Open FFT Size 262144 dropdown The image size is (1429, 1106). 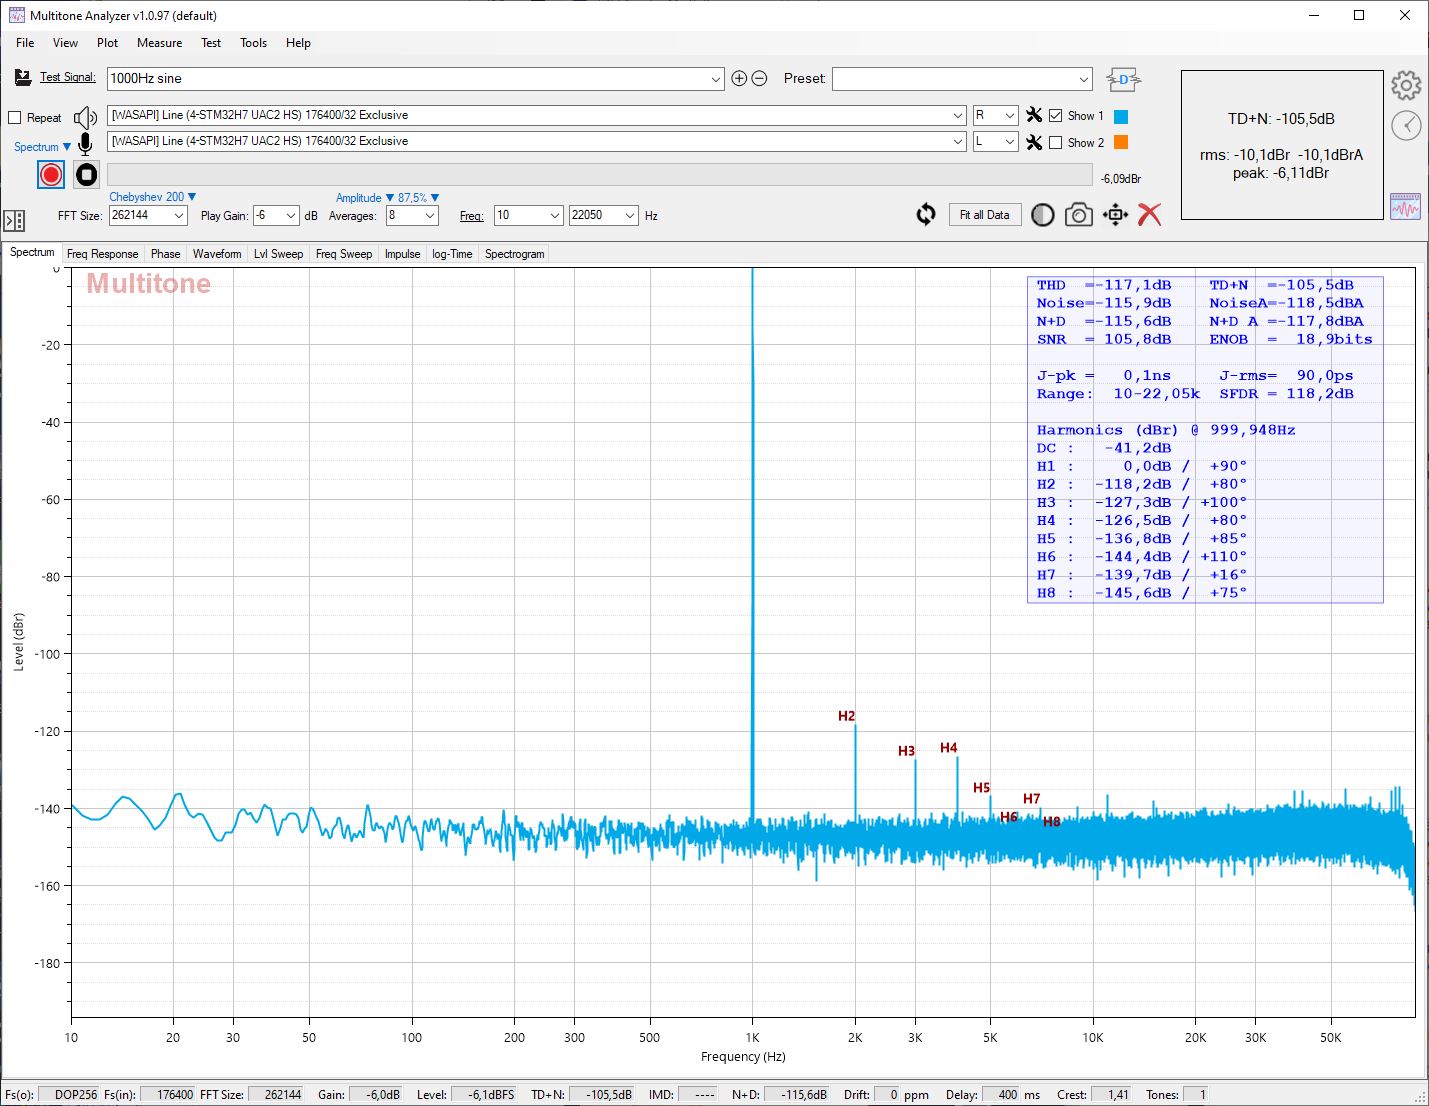pos(148,215)
